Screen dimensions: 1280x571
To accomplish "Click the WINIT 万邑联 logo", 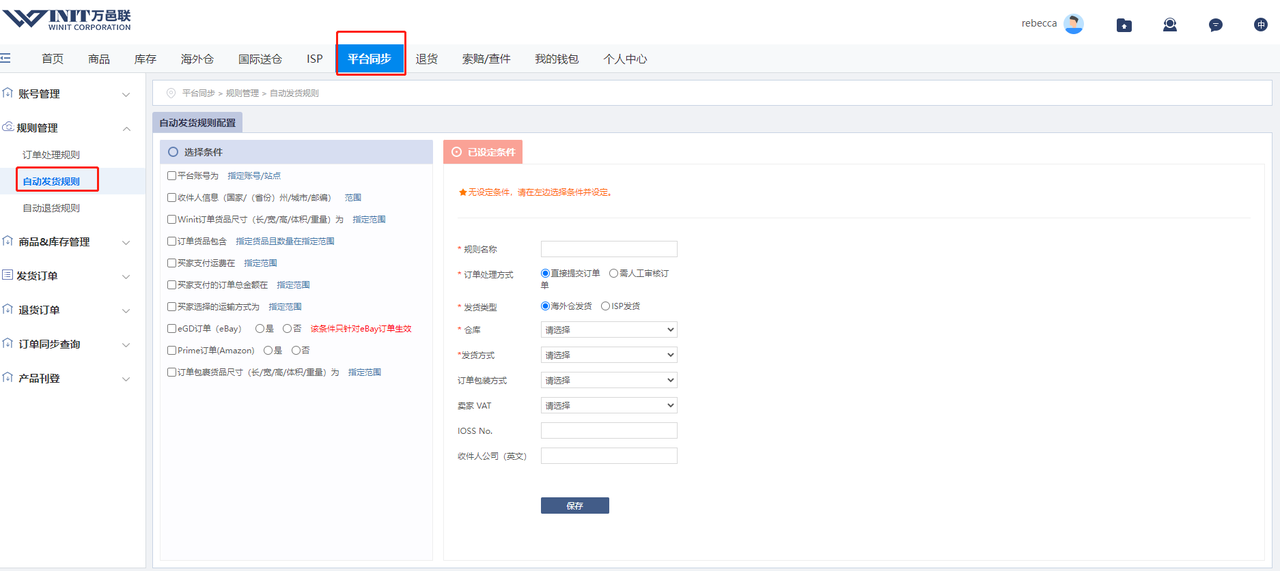I will [68, 19].
